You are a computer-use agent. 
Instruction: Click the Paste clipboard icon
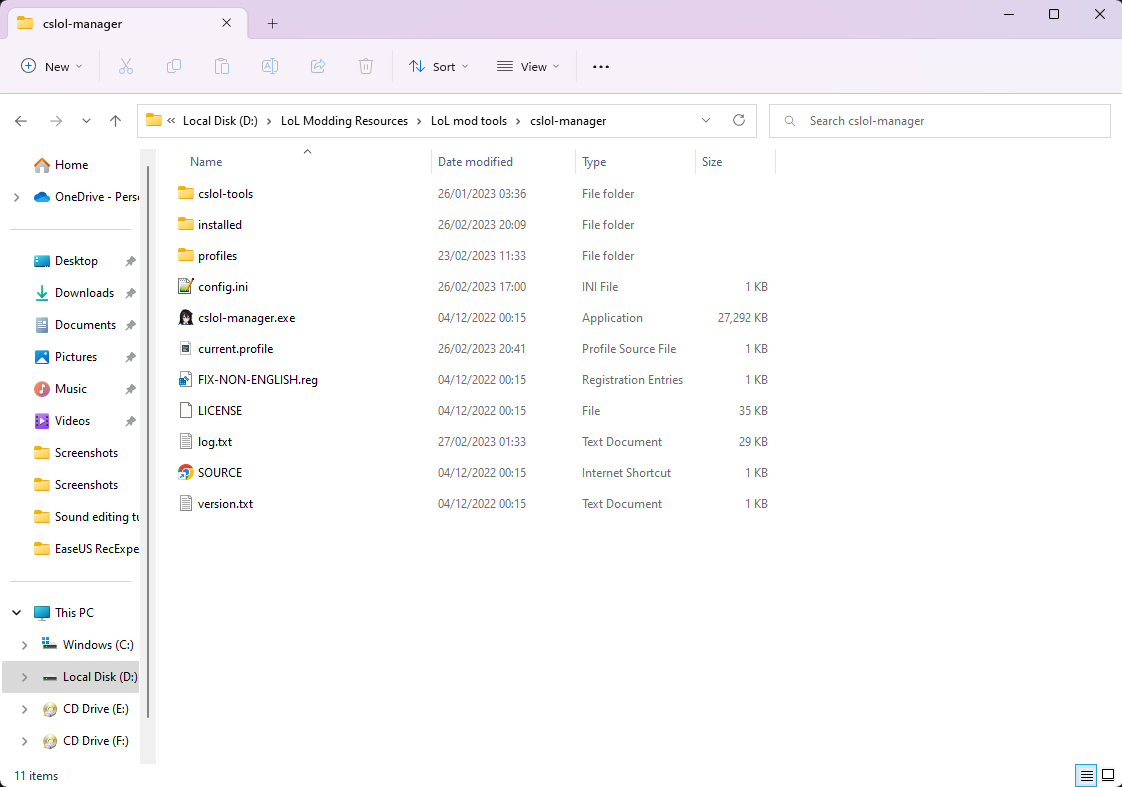click(x=222, y=67)
